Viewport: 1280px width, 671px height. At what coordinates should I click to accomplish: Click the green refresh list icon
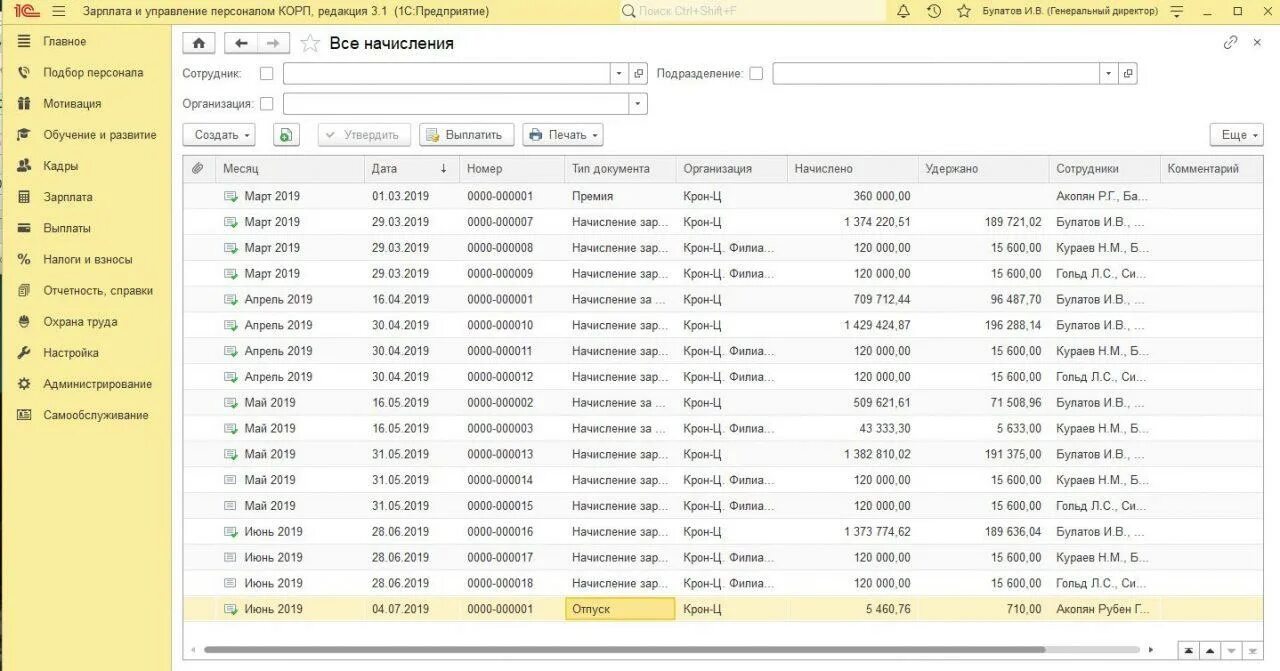[286, 135]
